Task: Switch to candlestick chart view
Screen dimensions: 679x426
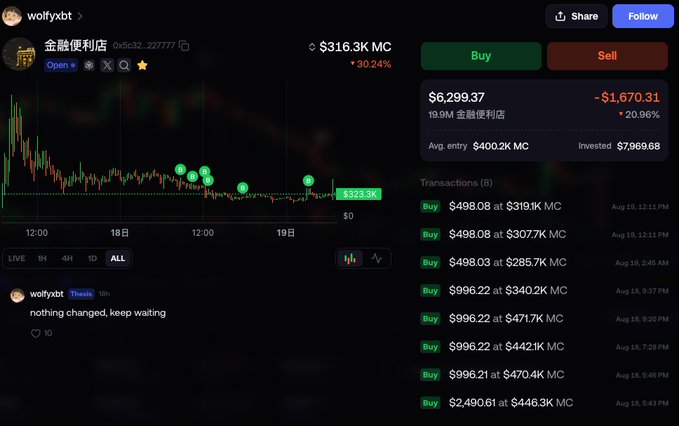Action: (350, 258)
